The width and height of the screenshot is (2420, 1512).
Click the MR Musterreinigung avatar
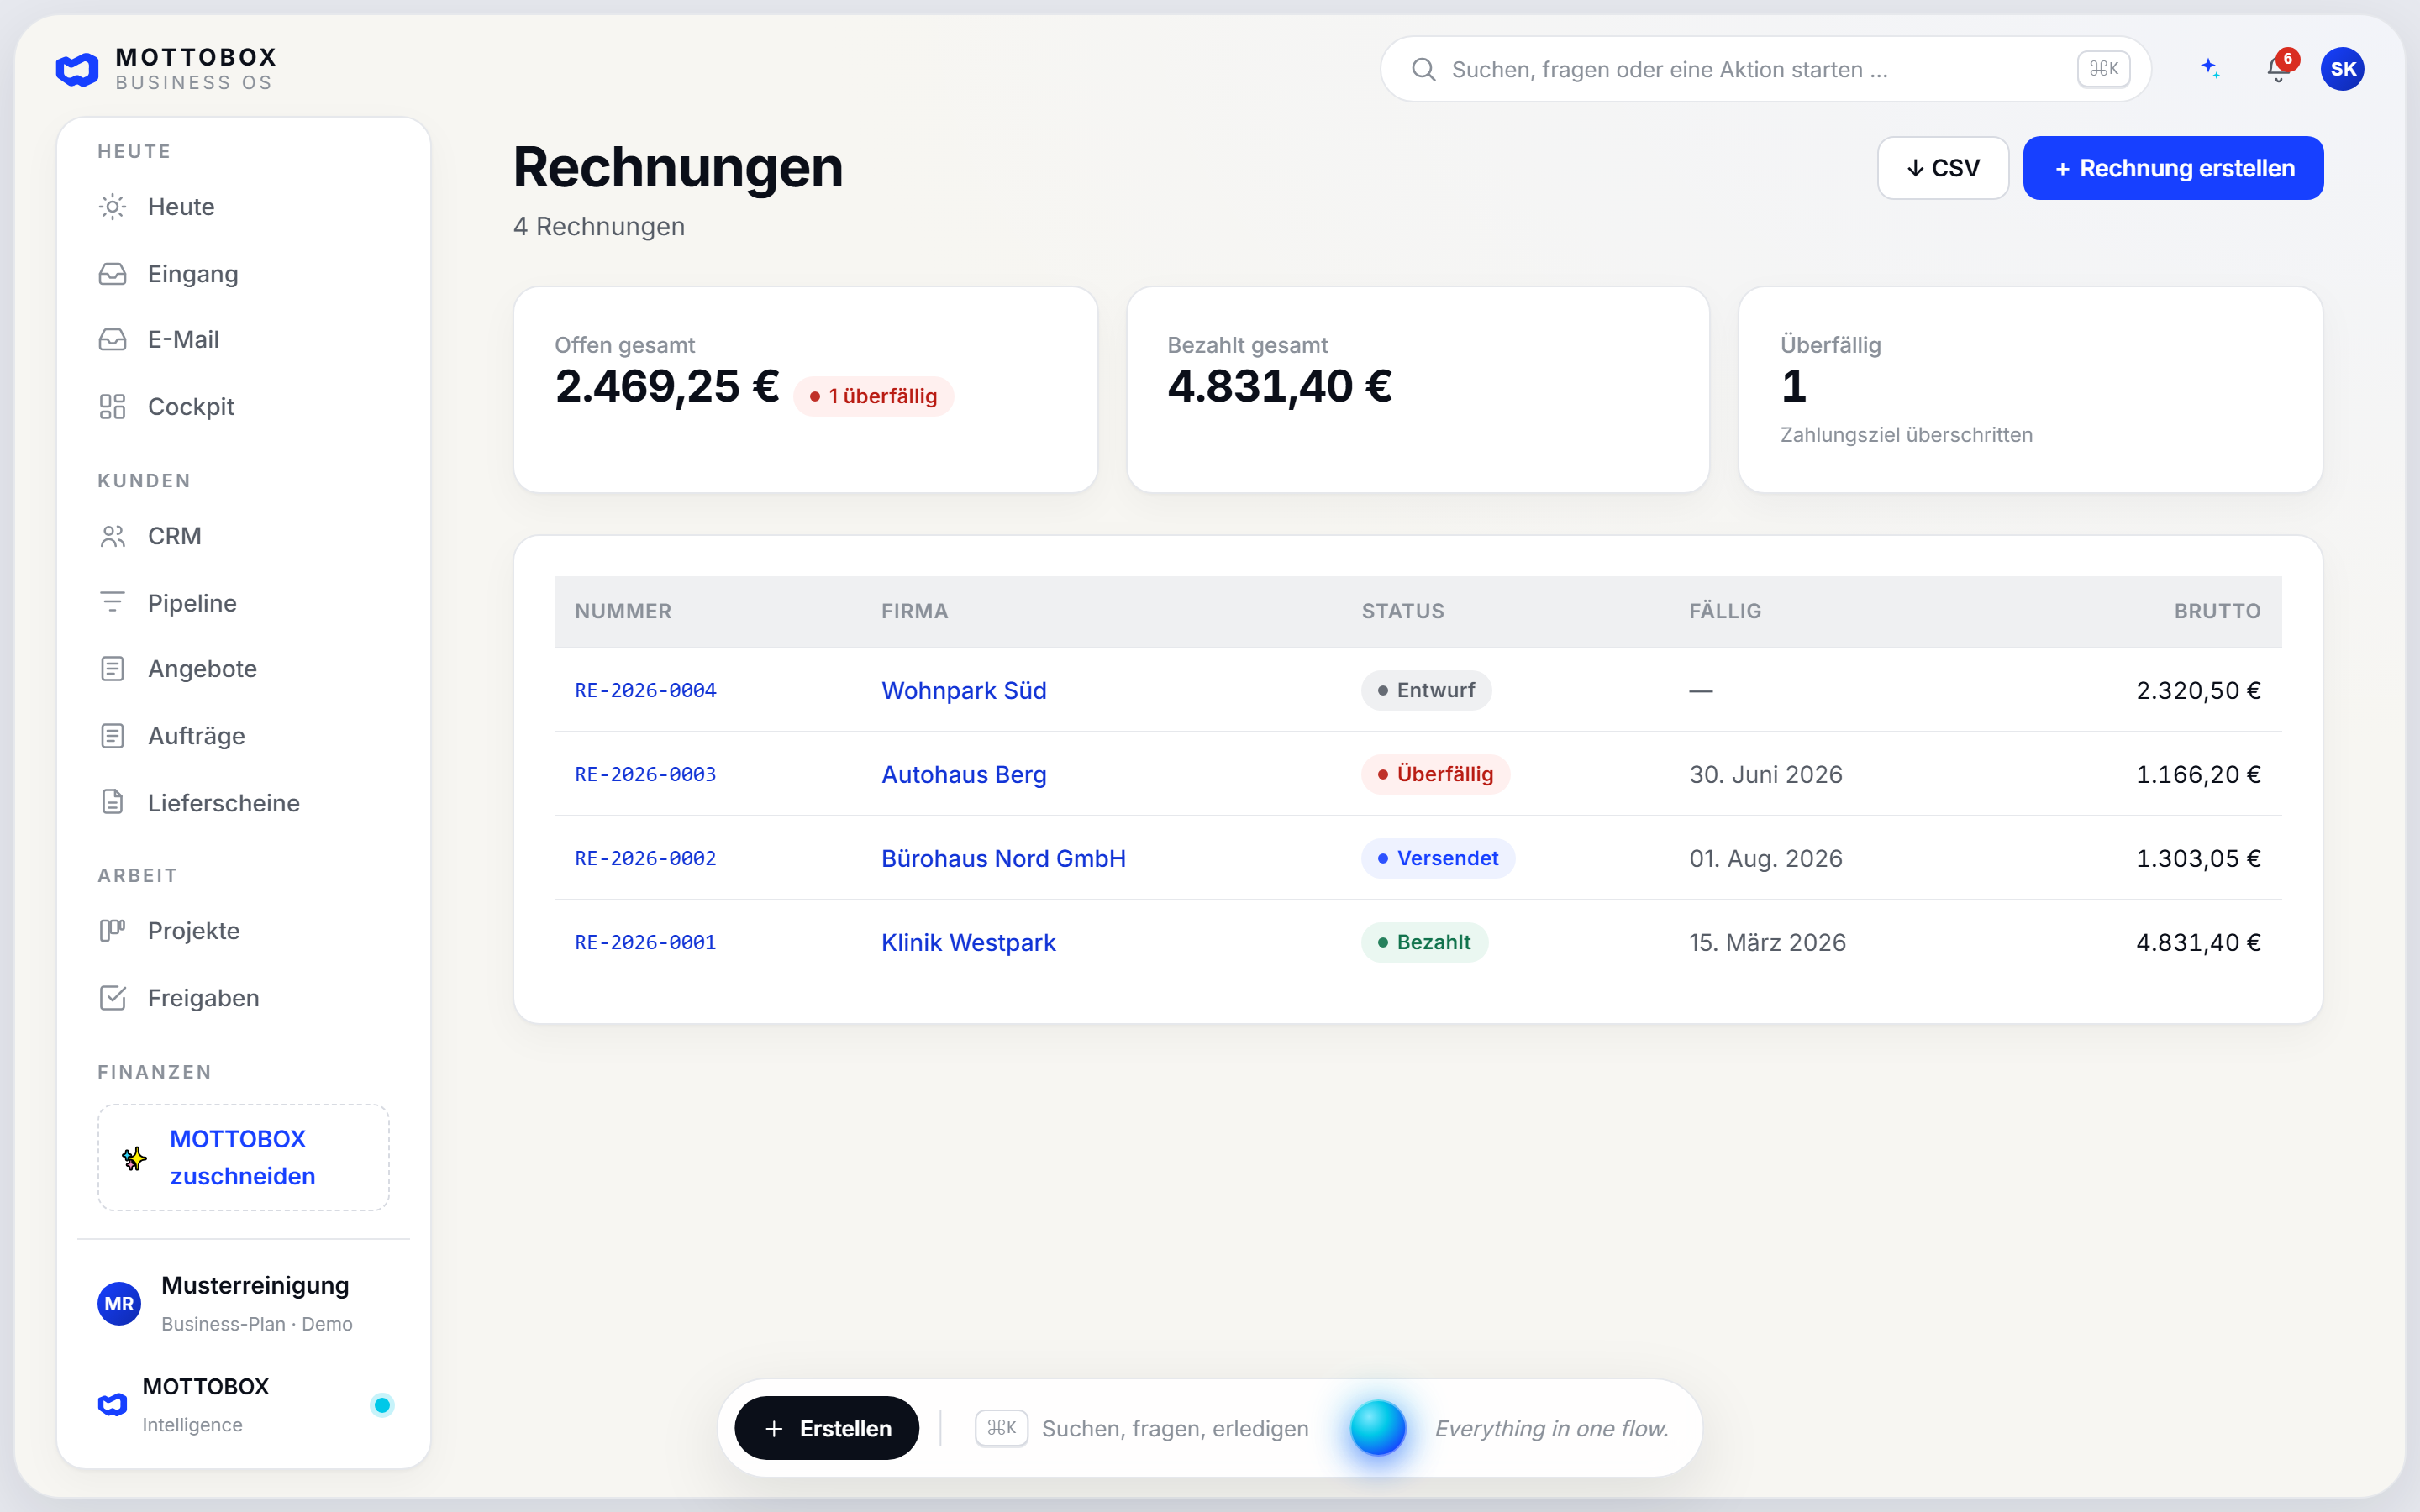click(x=119, y=1304)
